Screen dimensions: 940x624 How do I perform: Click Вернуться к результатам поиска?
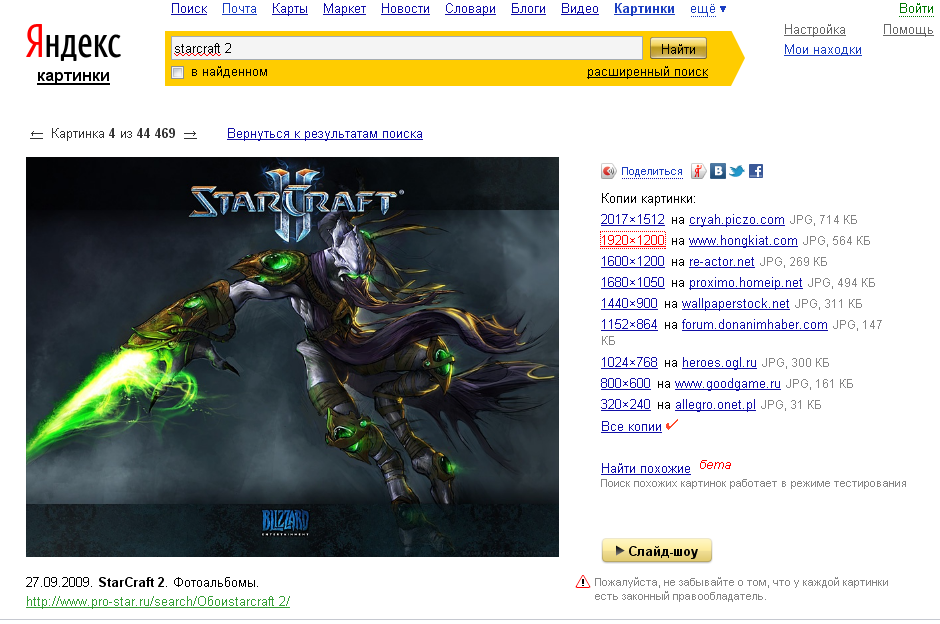pos(325,134)
